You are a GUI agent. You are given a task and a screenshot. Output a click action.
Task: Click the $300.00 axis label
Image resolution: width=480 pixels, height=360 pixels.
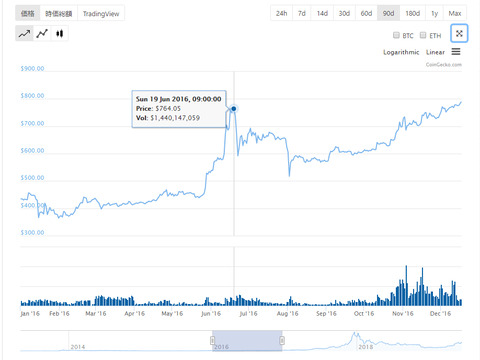pyautogui.click(x=32, y=232)
